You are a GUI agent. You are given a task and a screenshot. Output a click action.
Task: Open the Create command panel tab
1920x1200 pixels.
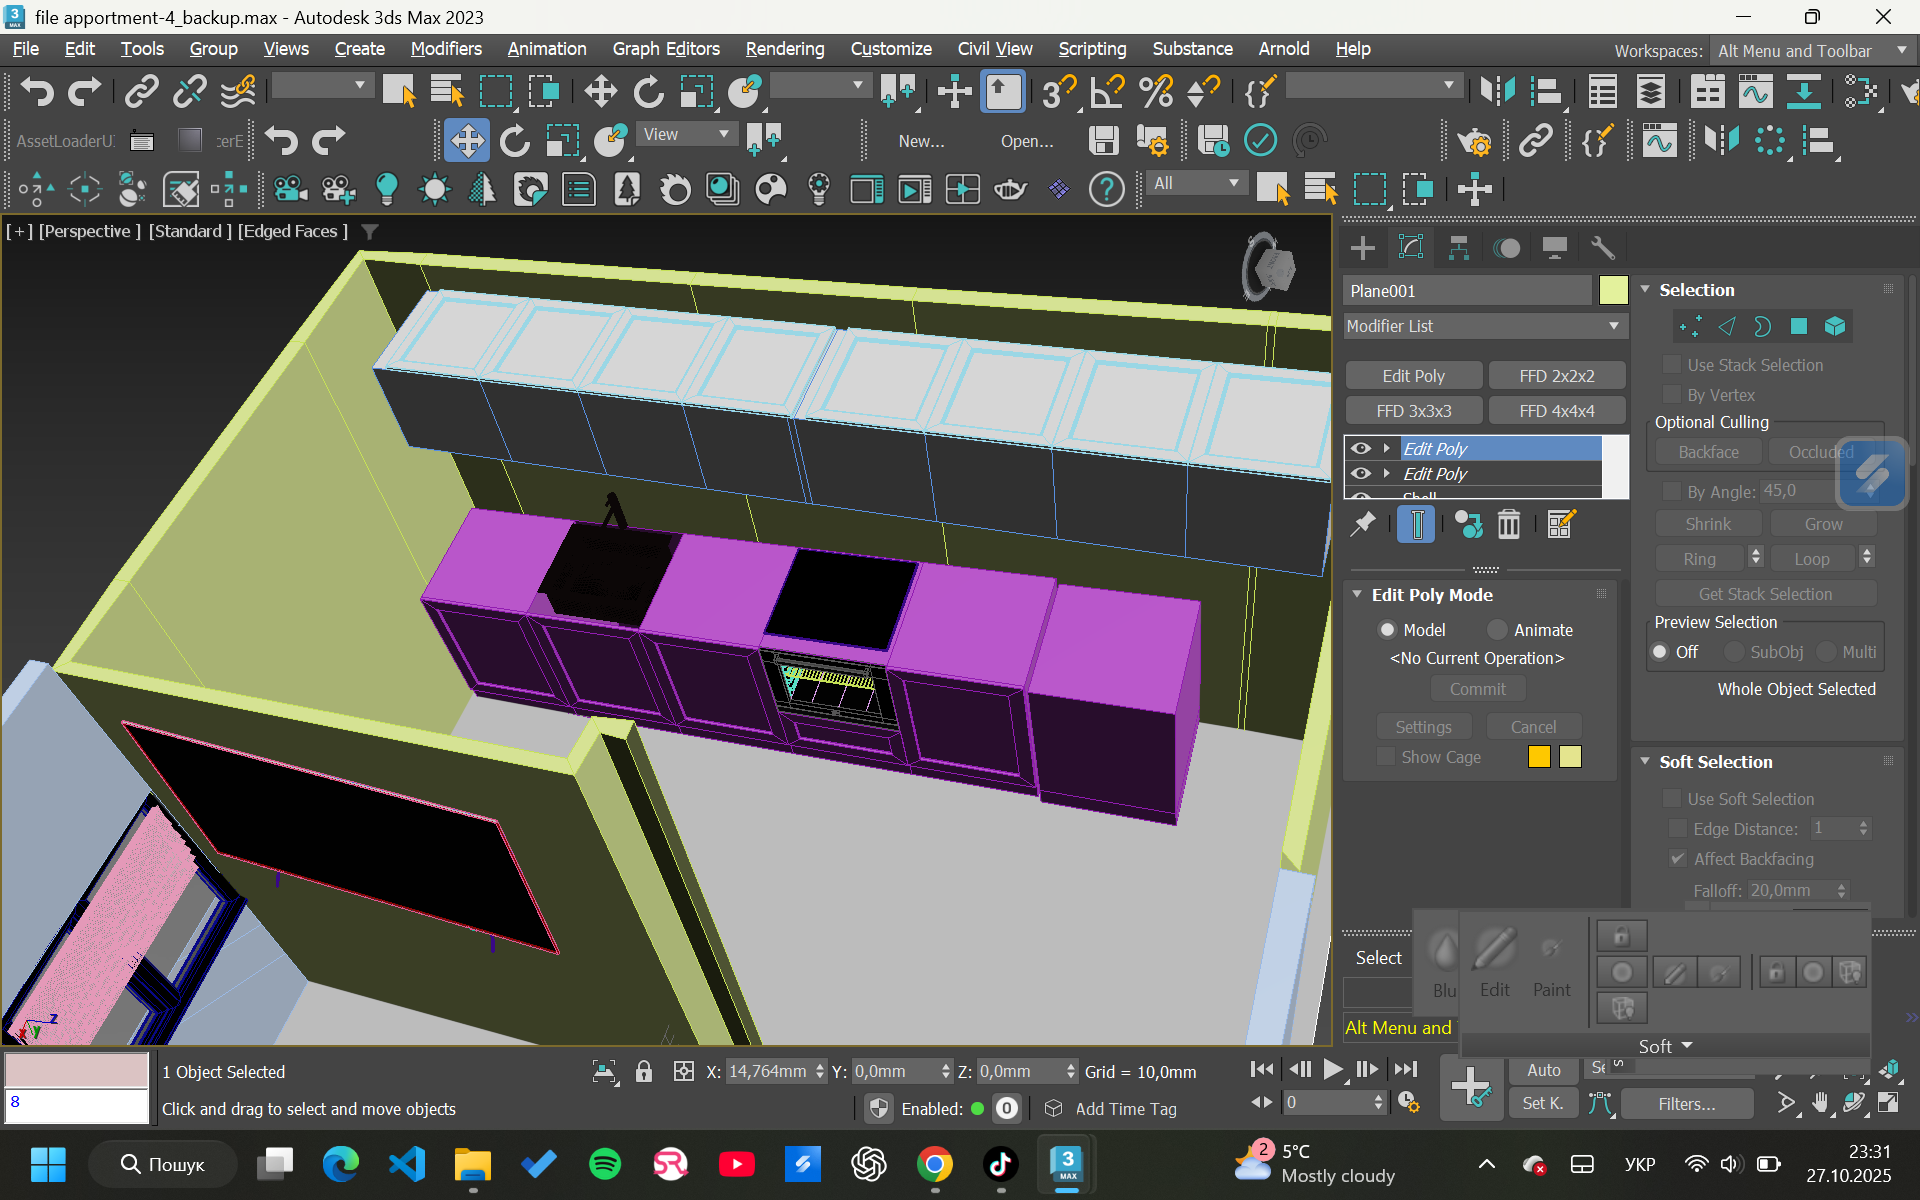tap(1362, 248)
